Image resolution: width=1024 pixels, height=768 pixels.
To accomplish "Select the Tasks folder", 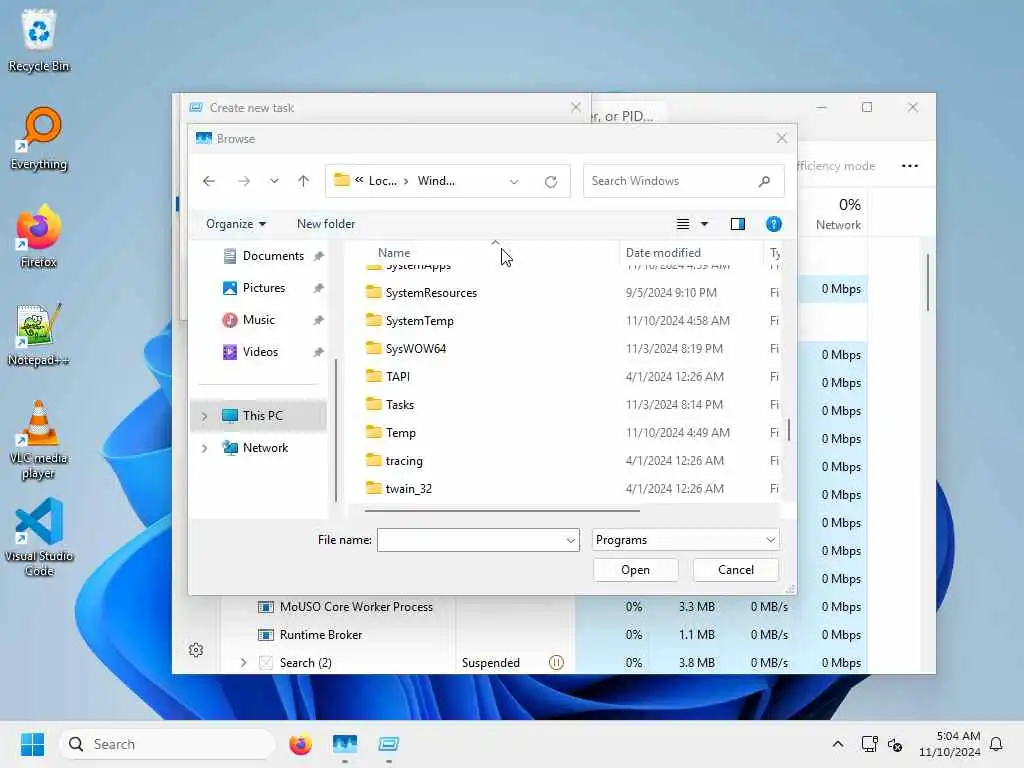I will pyautogui.click(x=400, y=406).
